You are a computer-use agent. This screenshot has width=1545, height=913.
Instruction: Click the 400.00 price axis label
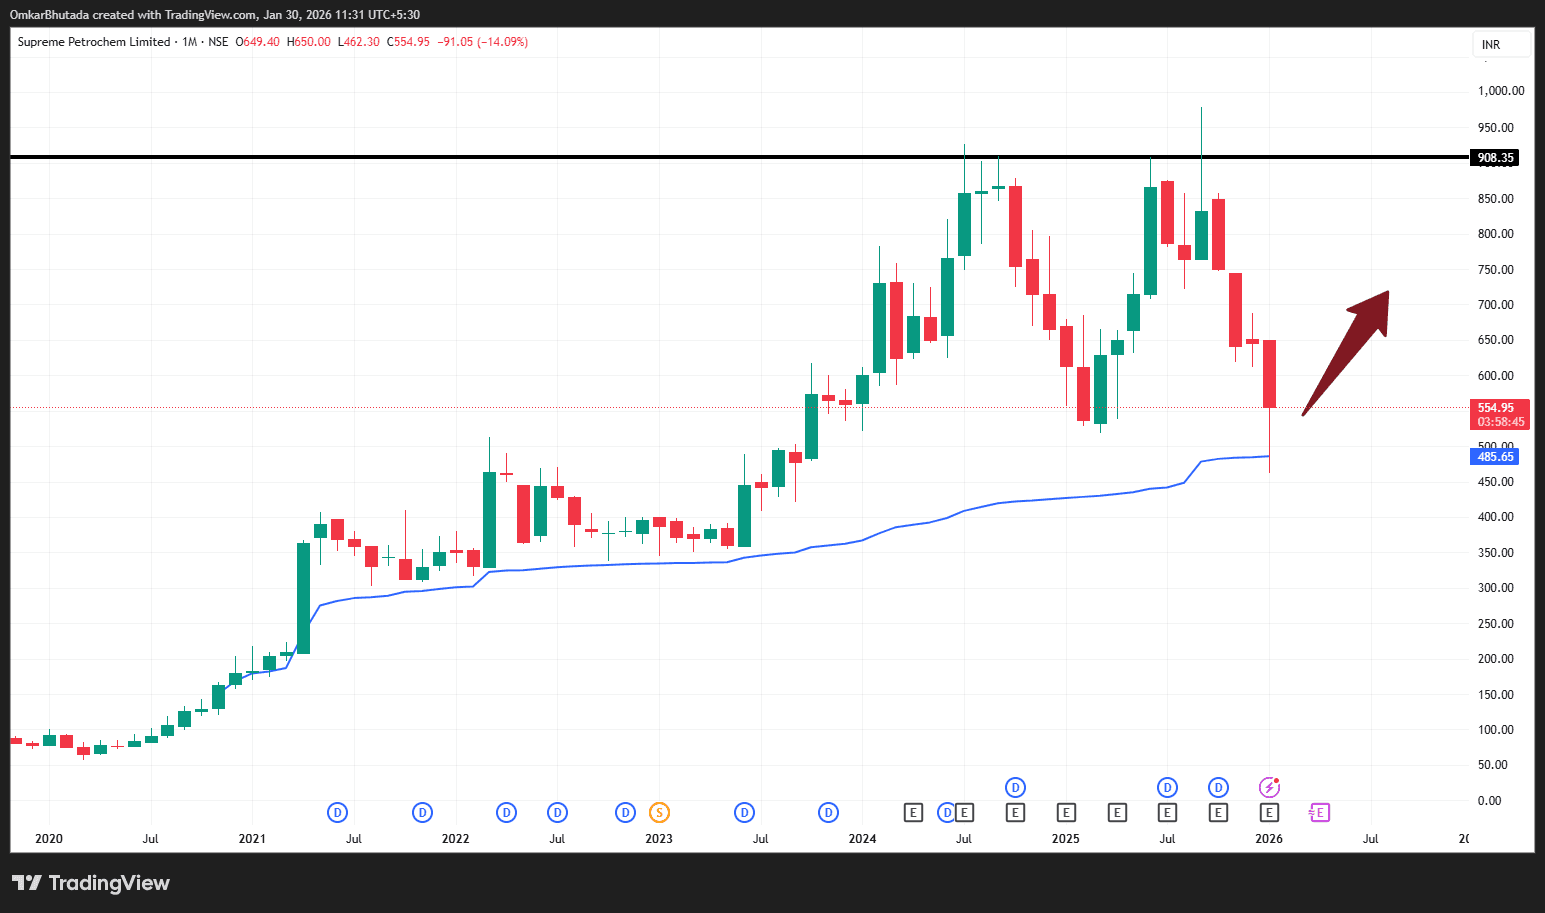[1496, 517]
